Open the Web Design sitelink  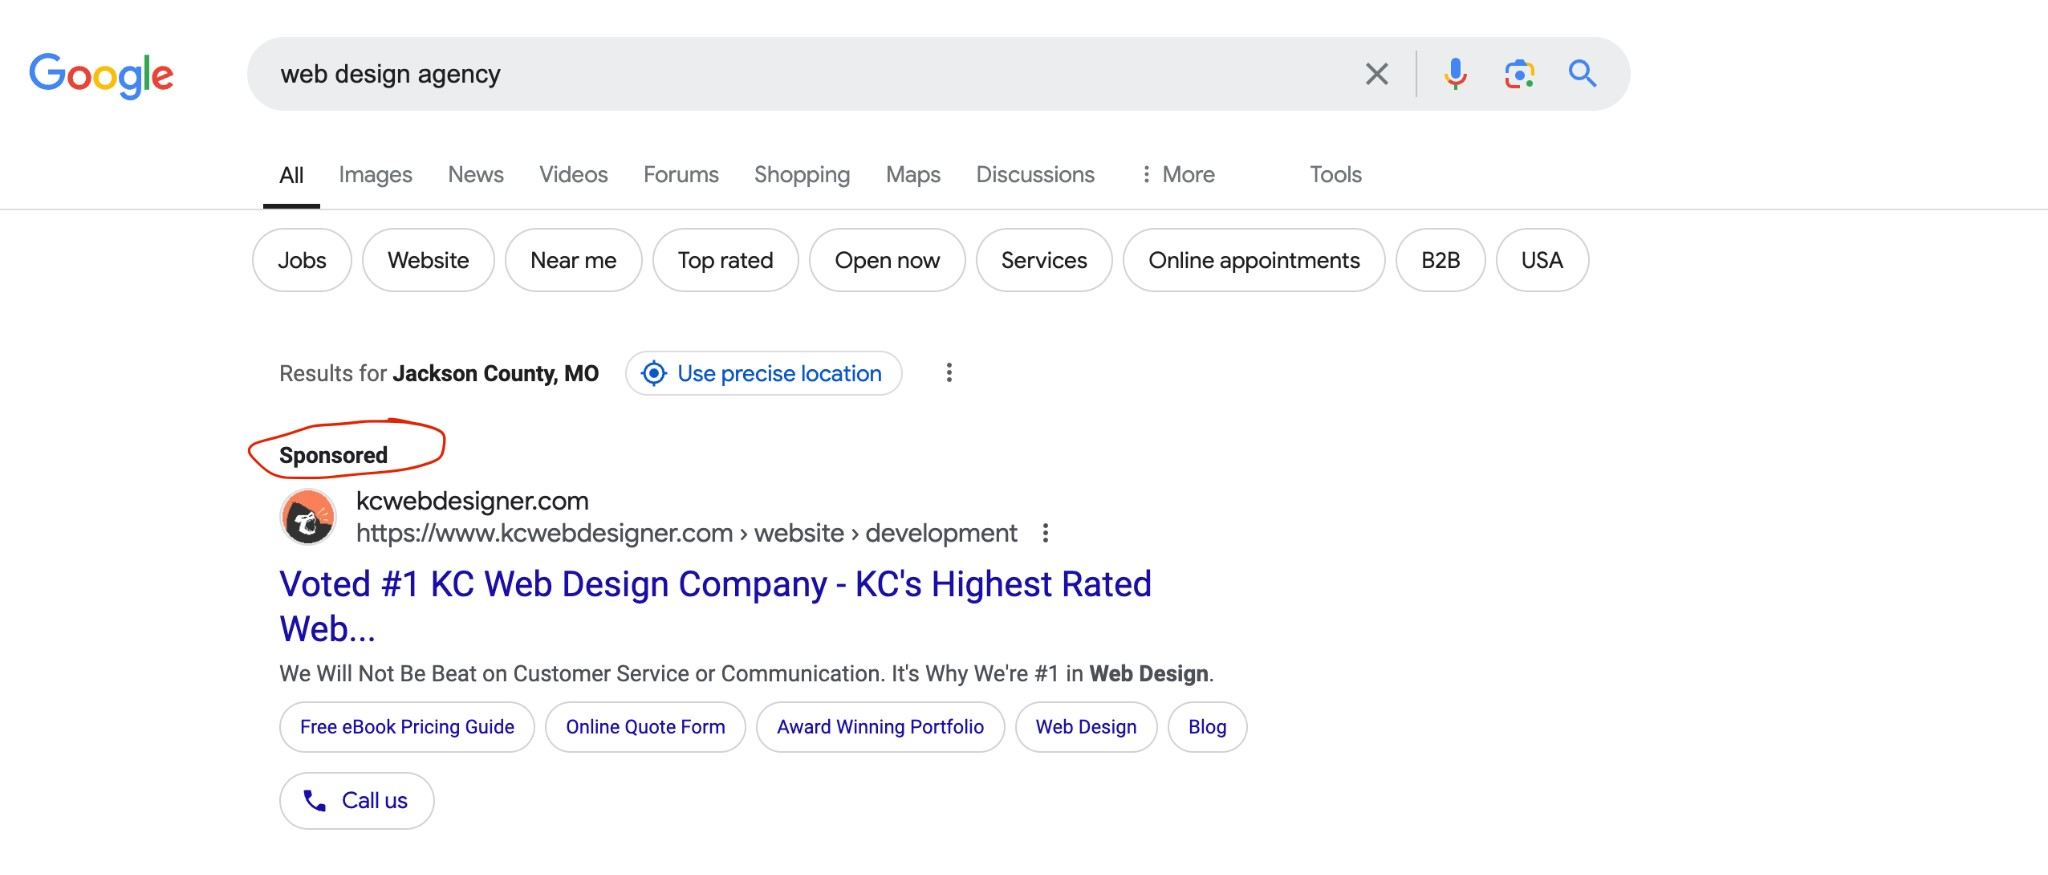[1086, 727]
